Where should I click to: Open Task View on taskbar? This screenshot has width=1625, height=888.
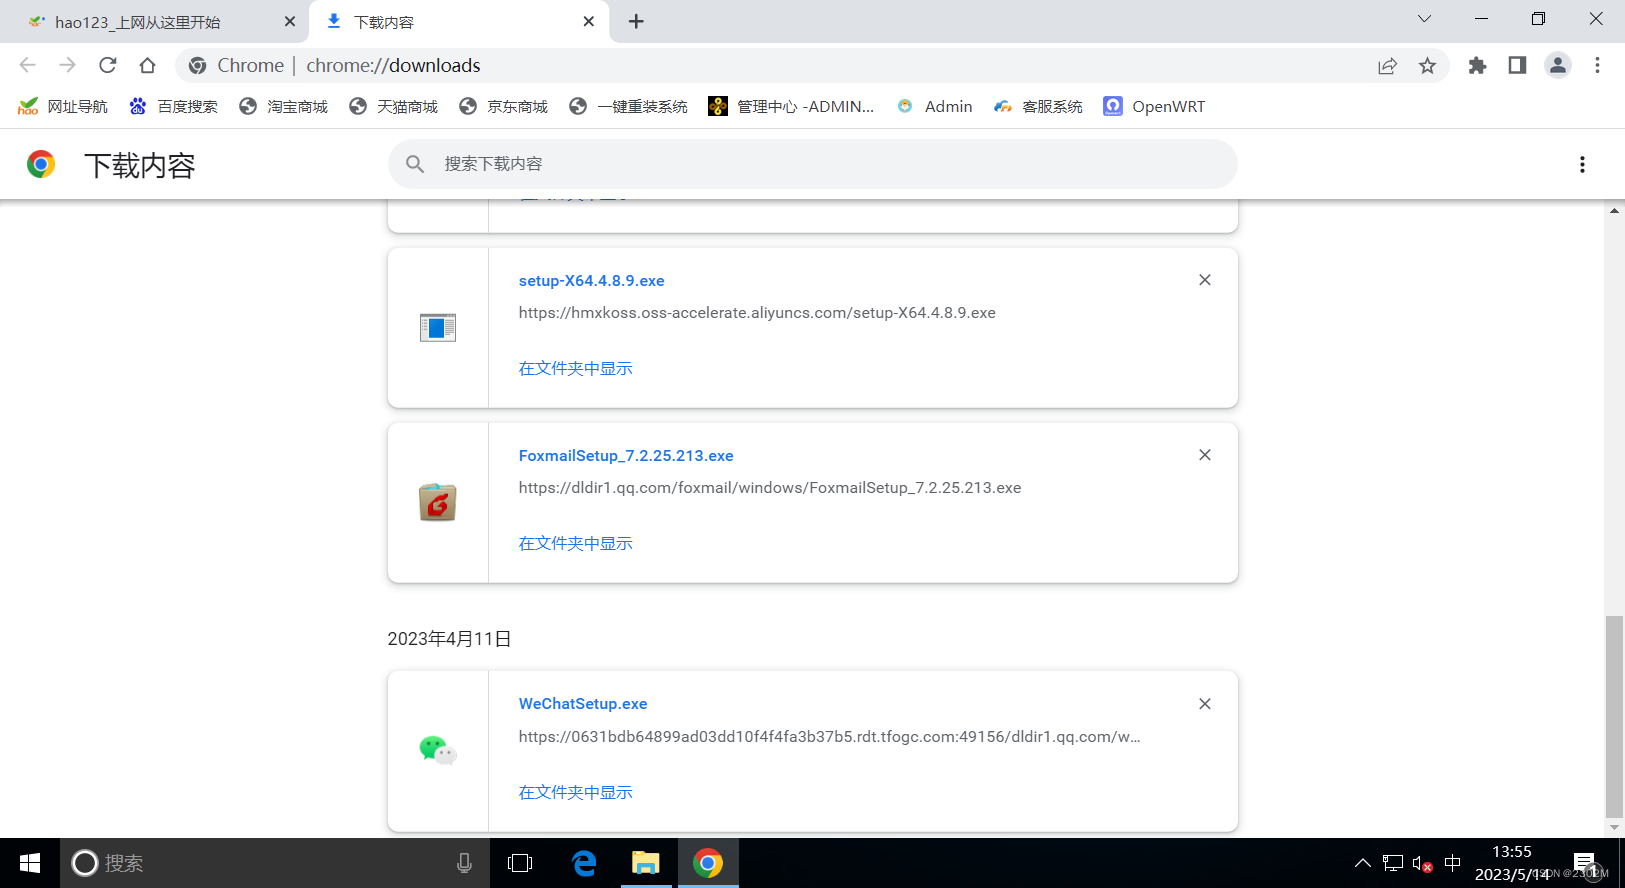tap(520, 863)
